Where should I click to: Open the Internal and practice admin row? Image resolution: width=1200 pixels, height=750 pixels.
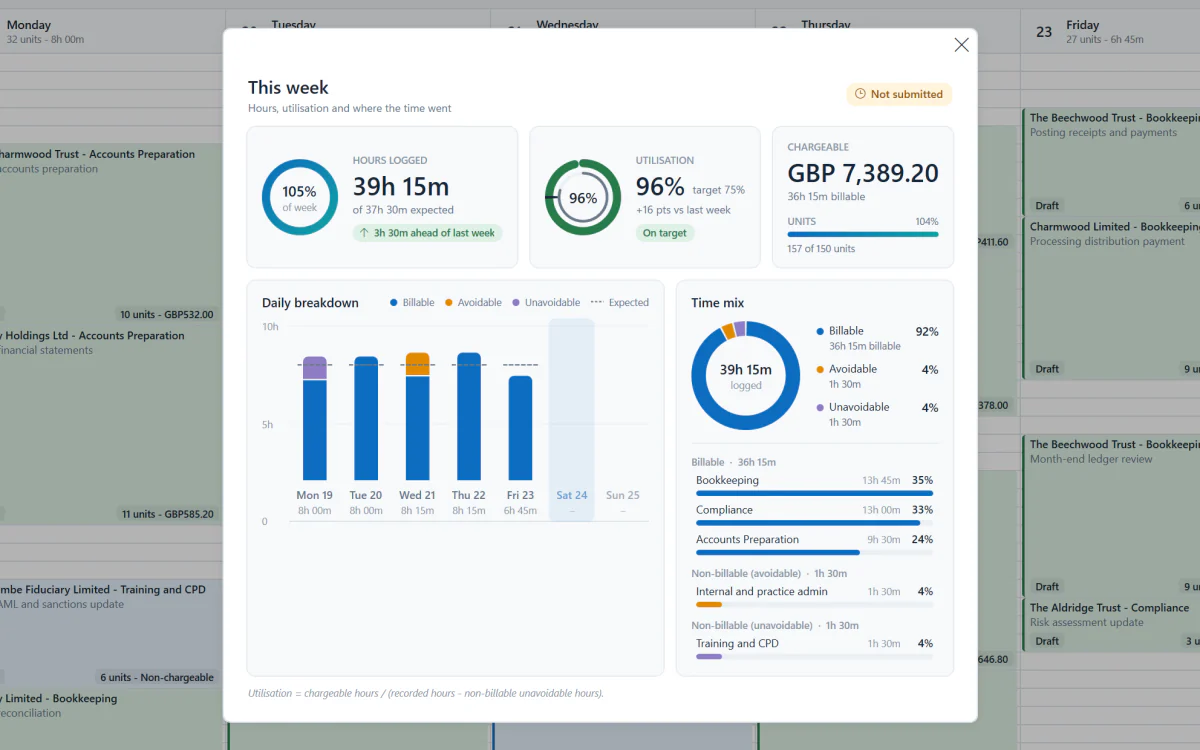pyautogui.click(x=815, y=596)
